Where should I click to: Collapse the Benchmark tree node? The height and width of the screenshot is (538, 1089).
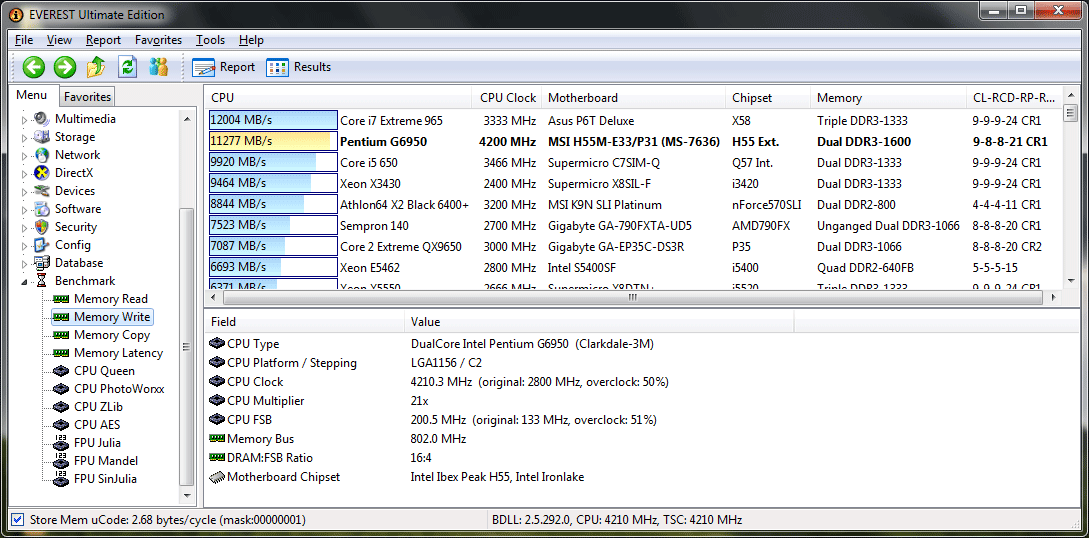click(24, 282)
